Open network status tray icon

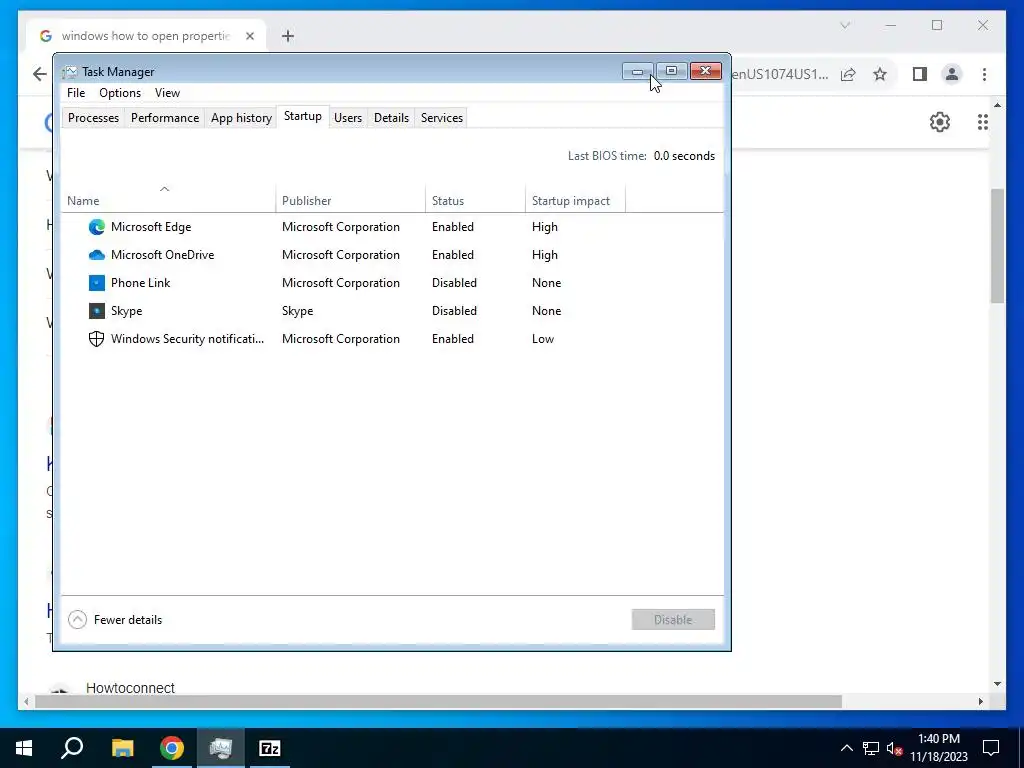pyautogui.click(x=871, y=748)
